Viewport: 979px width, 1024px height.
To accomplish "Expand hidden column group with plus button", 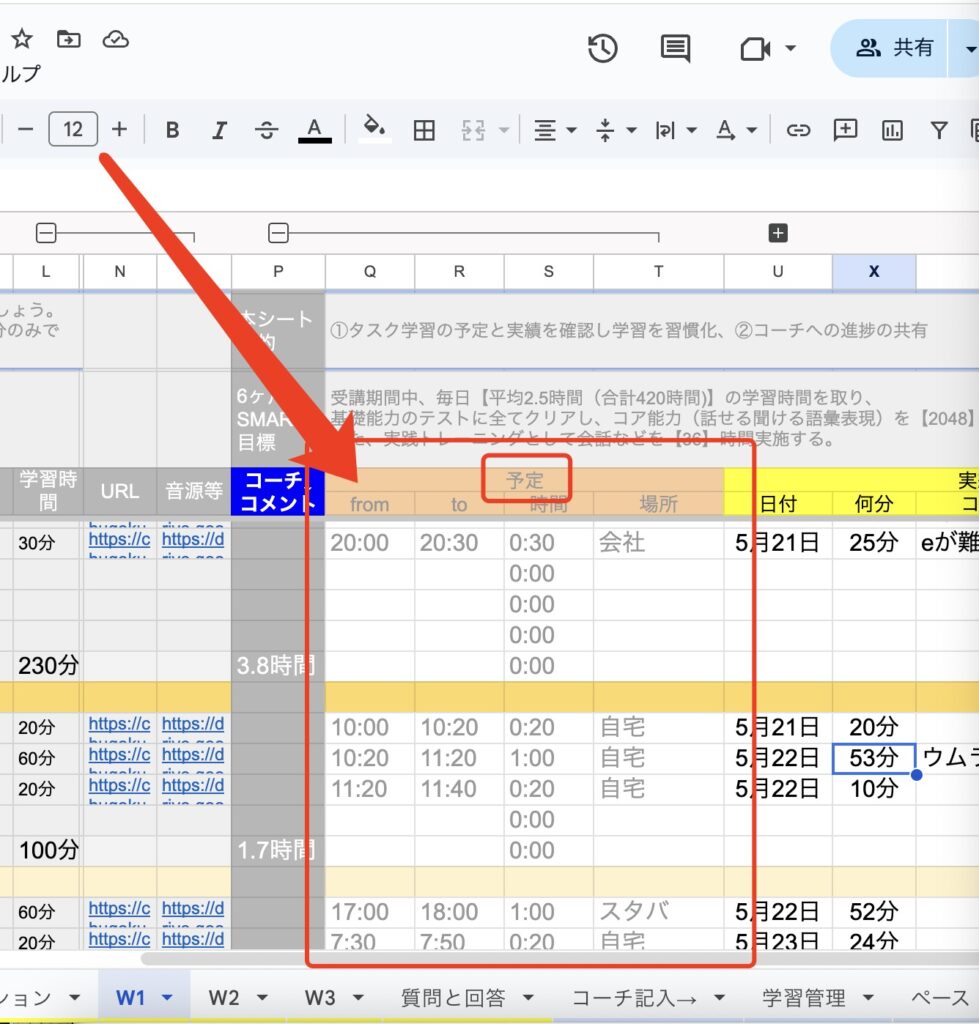I will pos(778,233).
